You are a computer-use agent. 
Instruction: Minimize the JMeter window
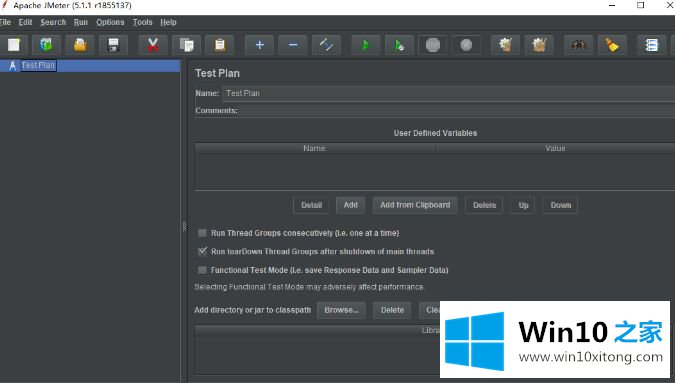(612, 6)
